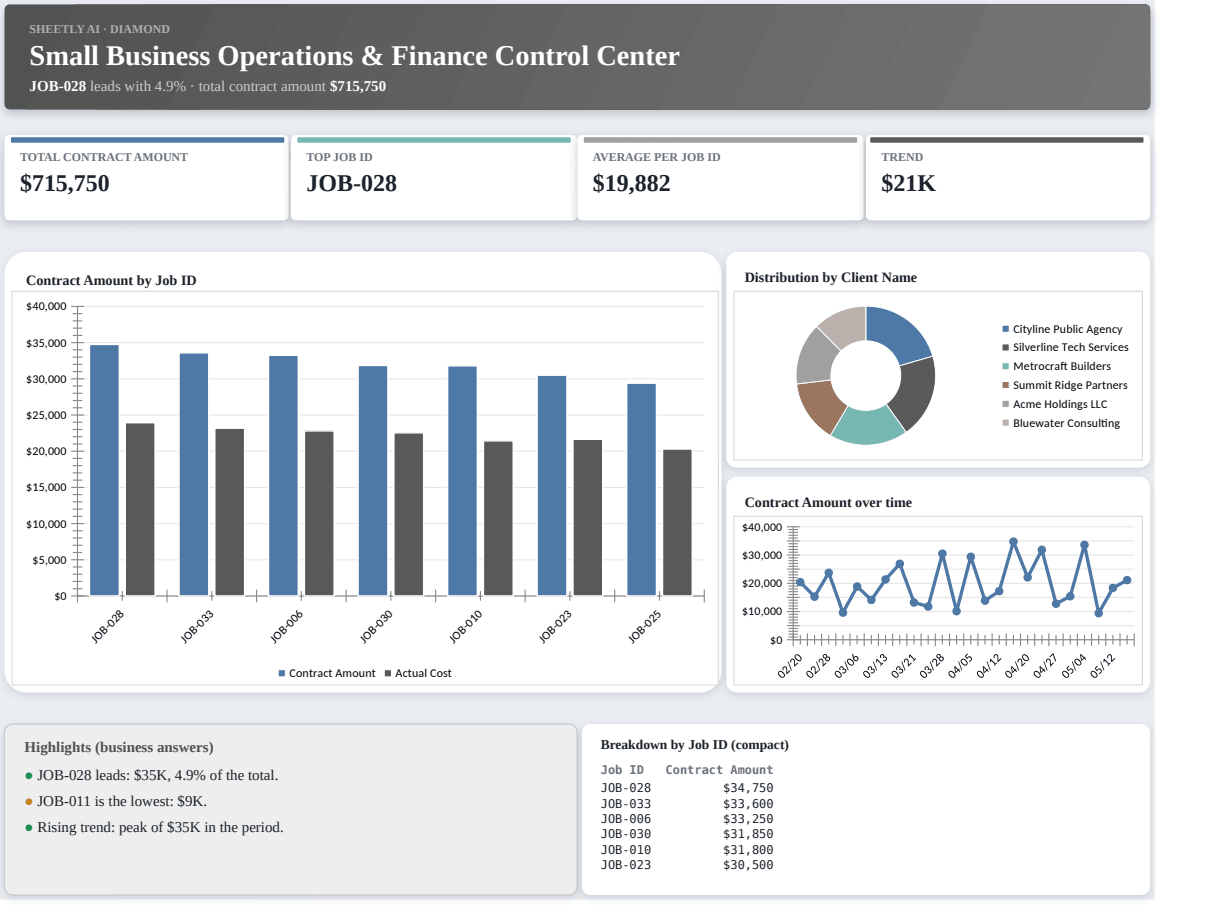
Task: Click the highlight JOB-028 leads: $35K bullet
Action: [x=152, y=775]
